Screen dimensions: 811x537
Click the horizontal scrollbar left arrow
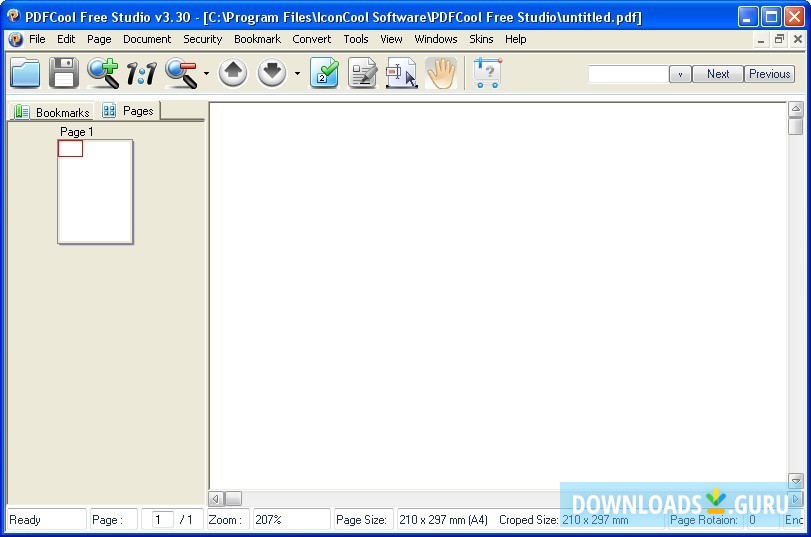click(216, 499)
